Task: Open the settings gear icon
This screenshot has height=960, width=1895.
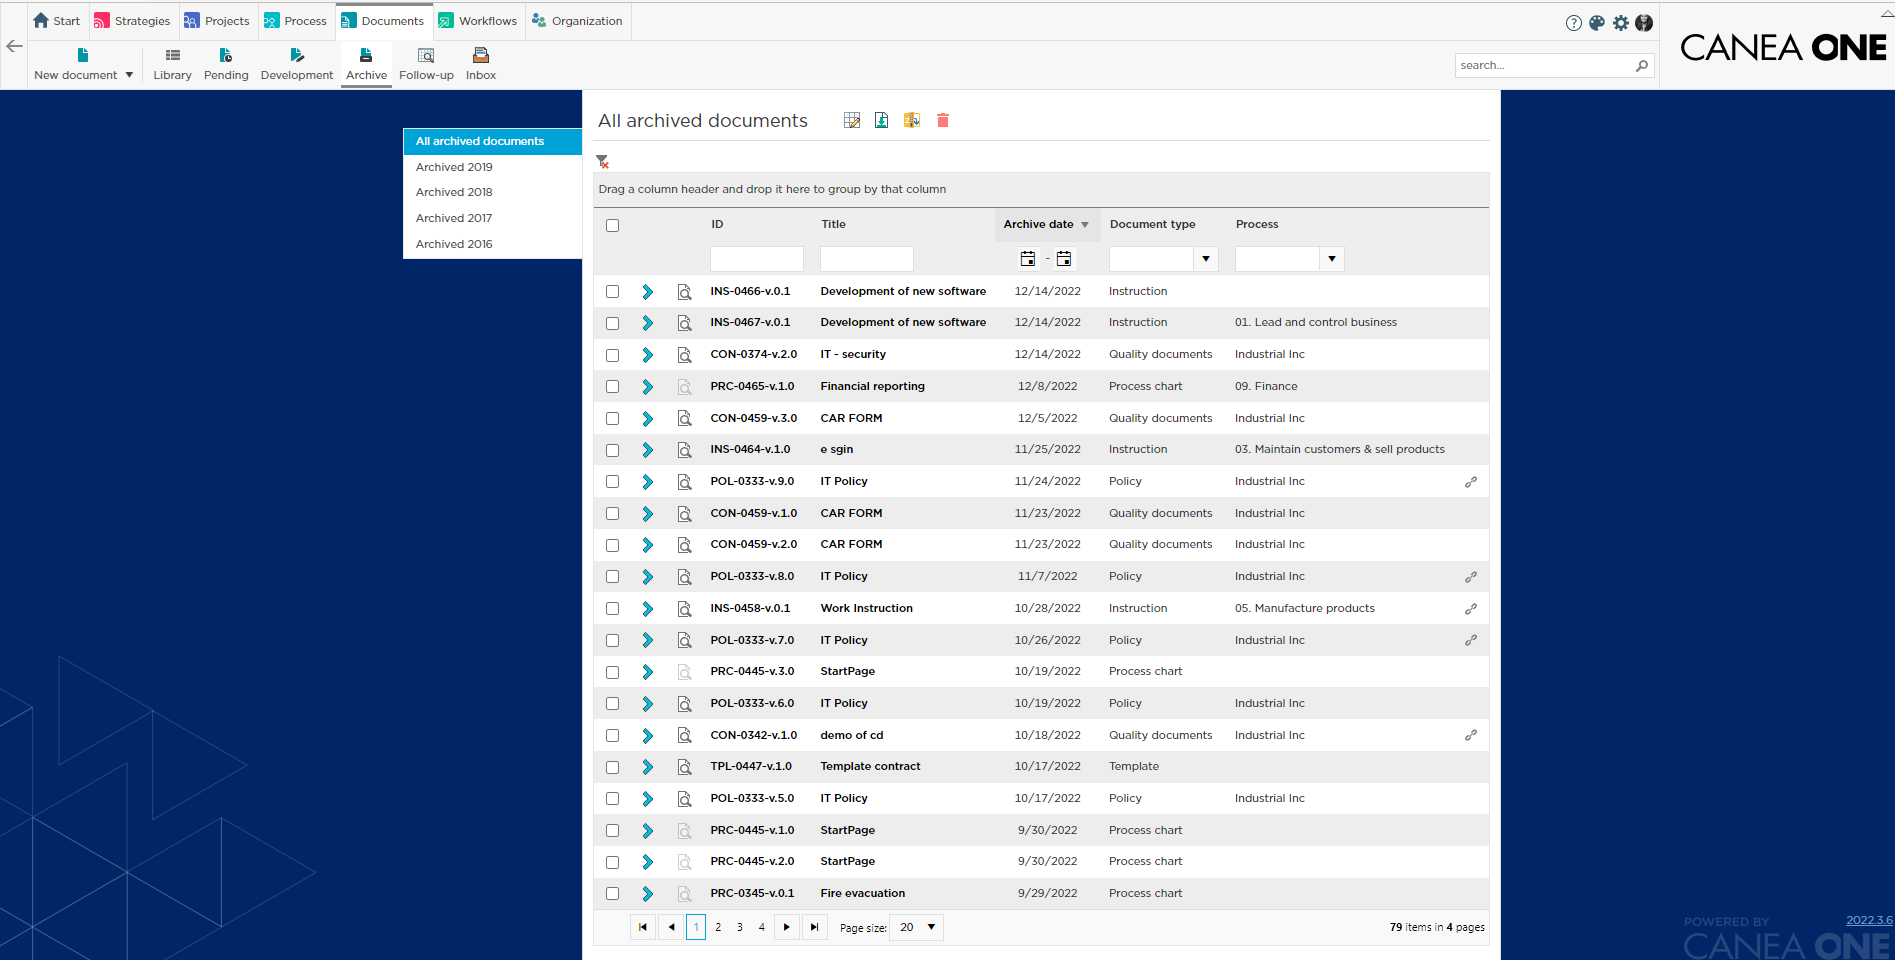Action: pyautogui.click(x=1620, y=22)
